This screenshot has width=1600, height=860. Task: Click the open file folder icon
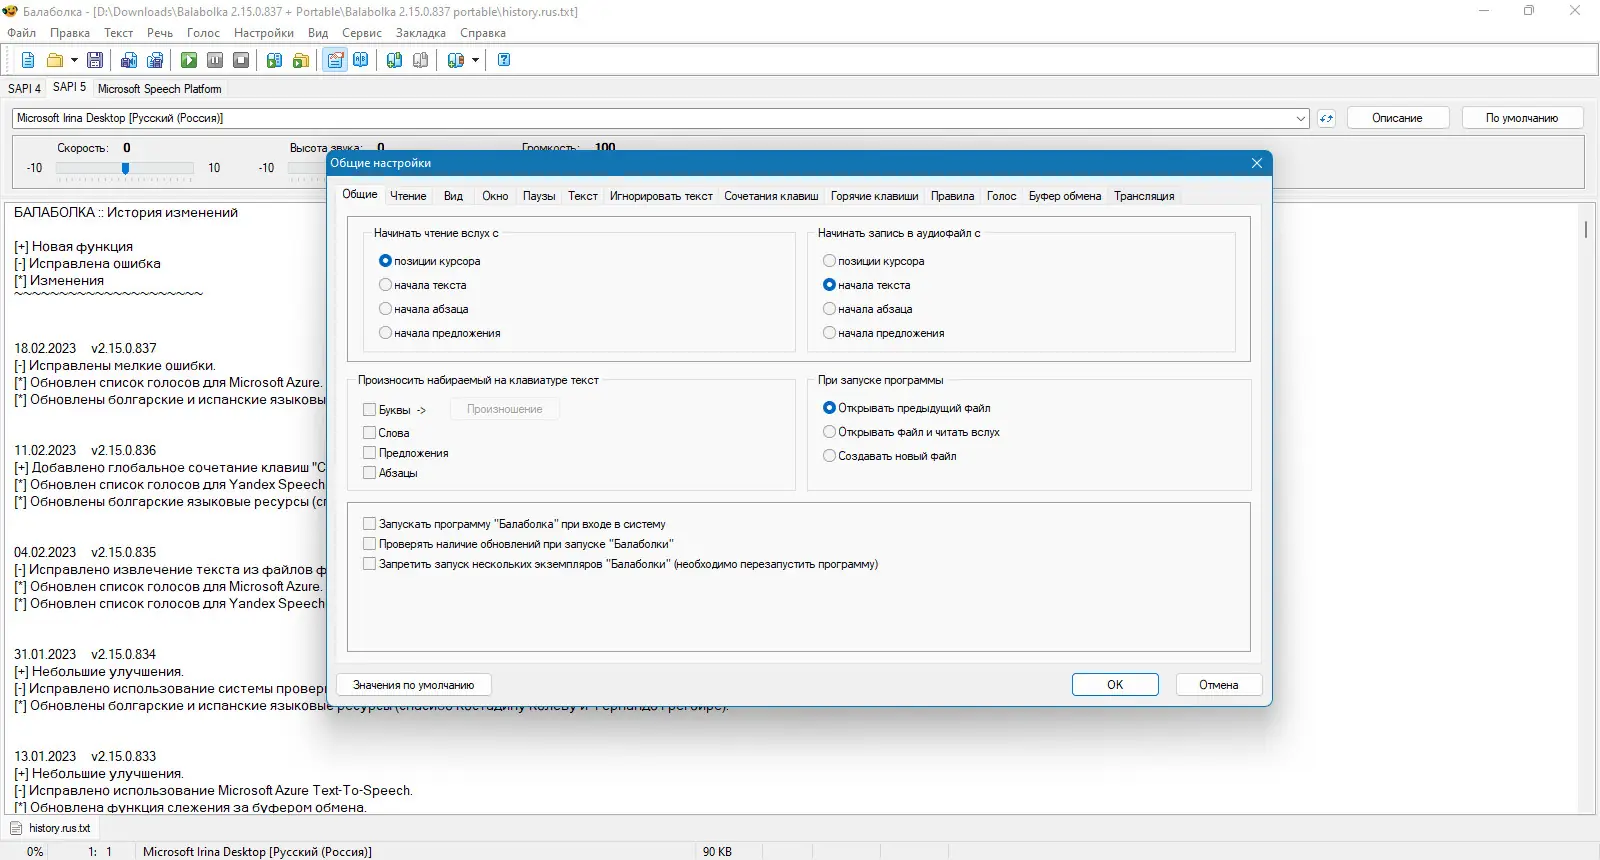coord(55,60)
